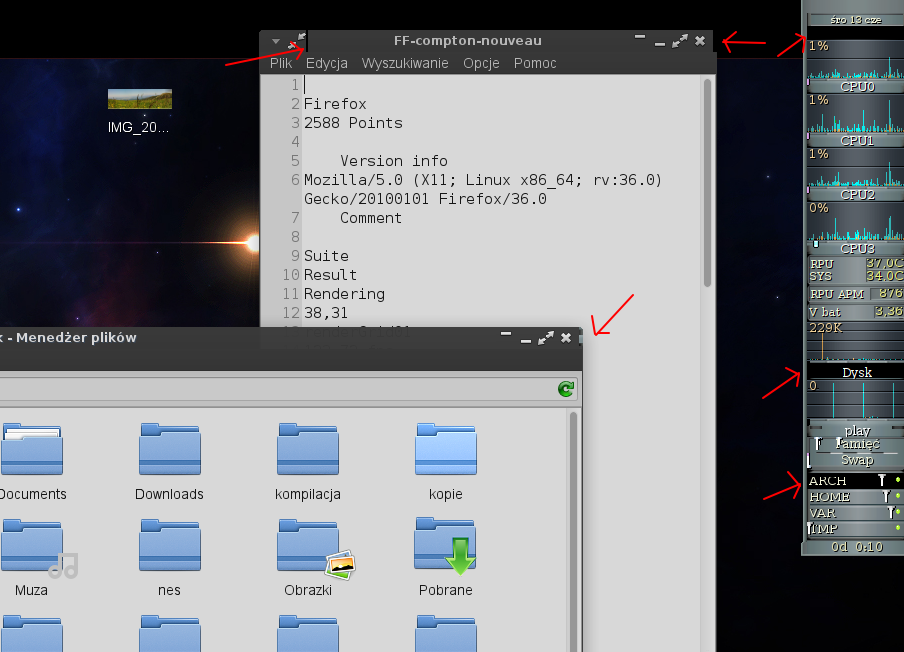Open the Pomoc menu

[535, 63]
